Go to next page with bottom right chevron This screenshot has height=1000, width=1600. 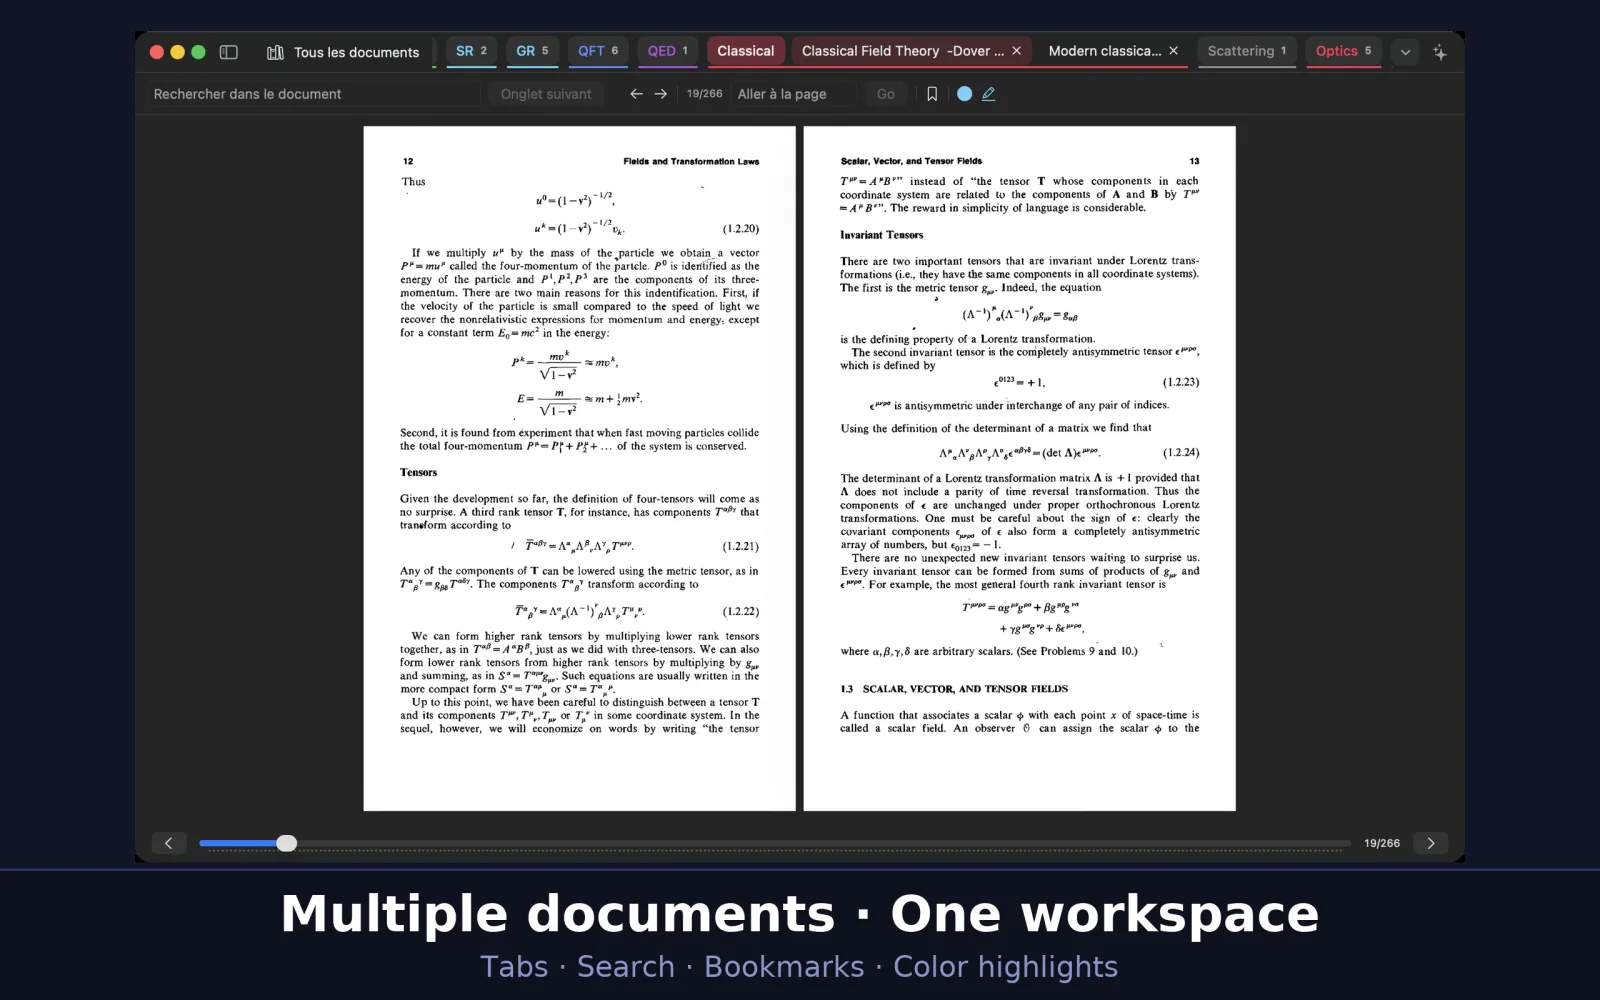tap(1431, 843)
